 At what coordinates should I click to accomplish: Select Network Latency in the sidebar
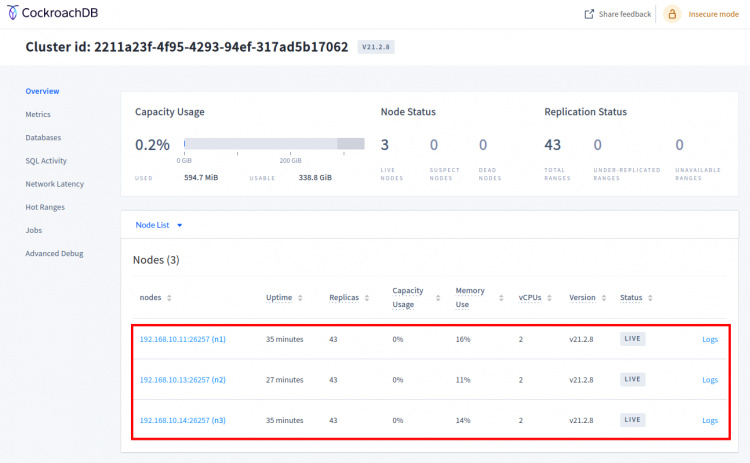[x=54, y=184]
